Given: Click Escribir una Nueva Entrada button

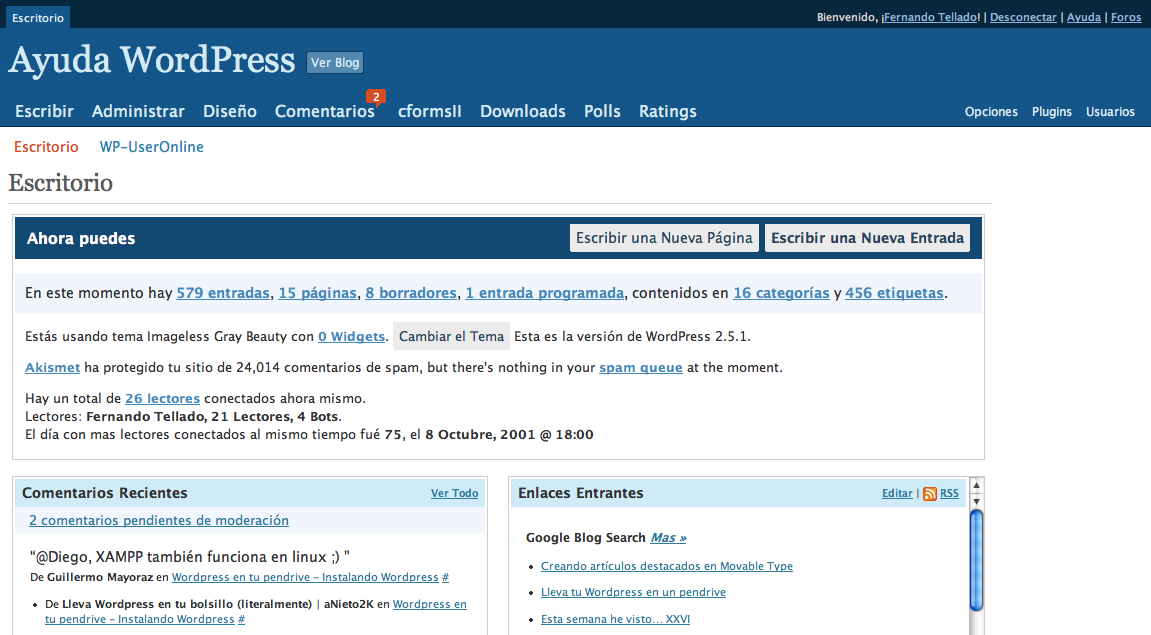Looking at the screenshot, I should (x=867, y=238).
